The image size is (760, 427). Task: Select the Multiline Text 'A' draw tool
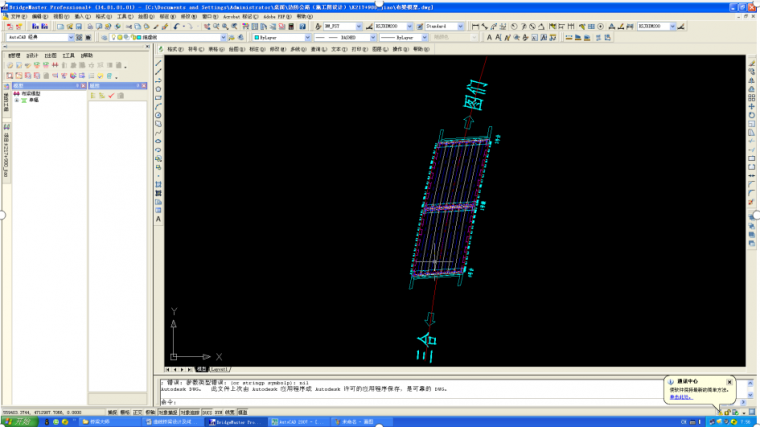click(x=158, y=219)
